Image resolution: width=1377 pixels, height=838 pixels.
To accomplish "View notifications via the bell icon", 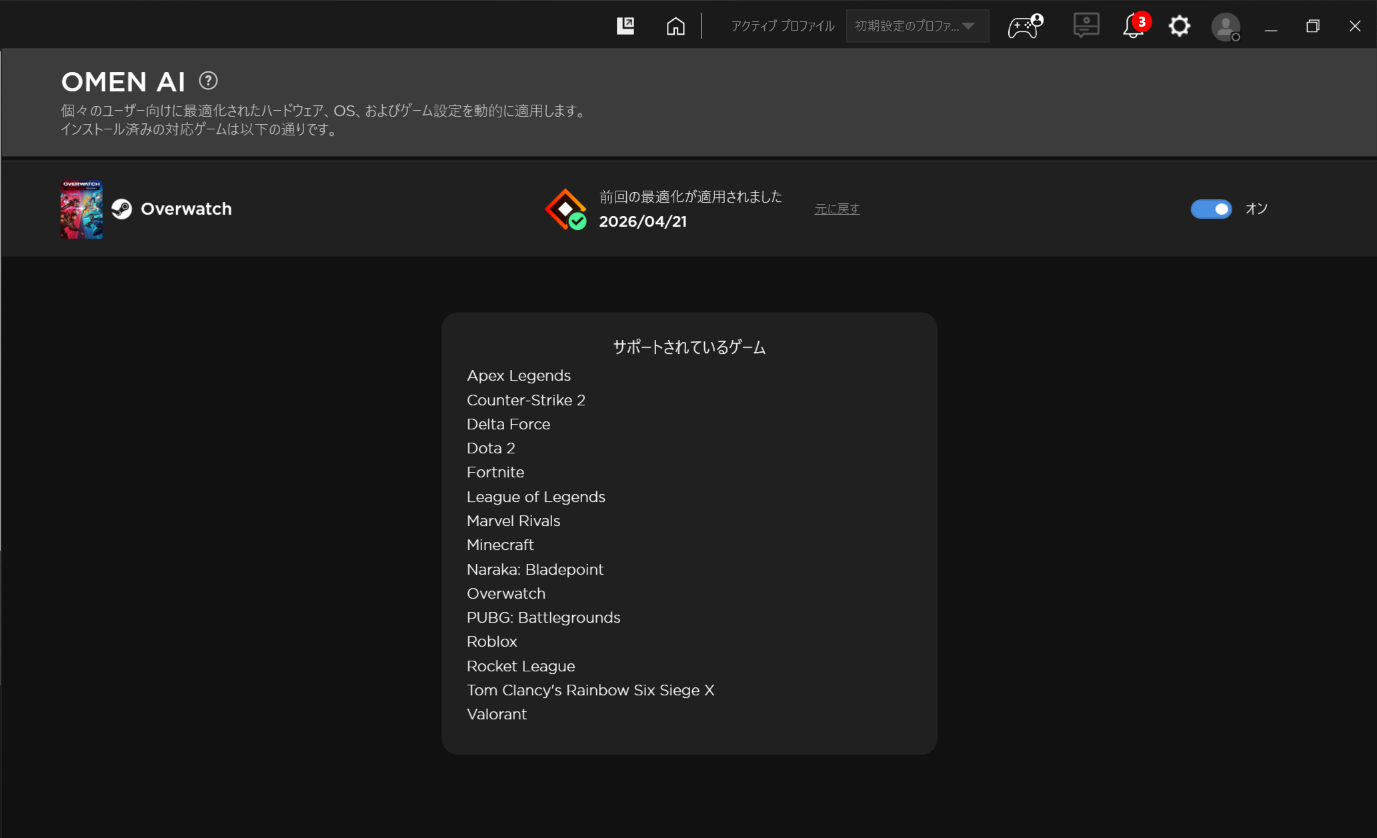I will 1134,25.
